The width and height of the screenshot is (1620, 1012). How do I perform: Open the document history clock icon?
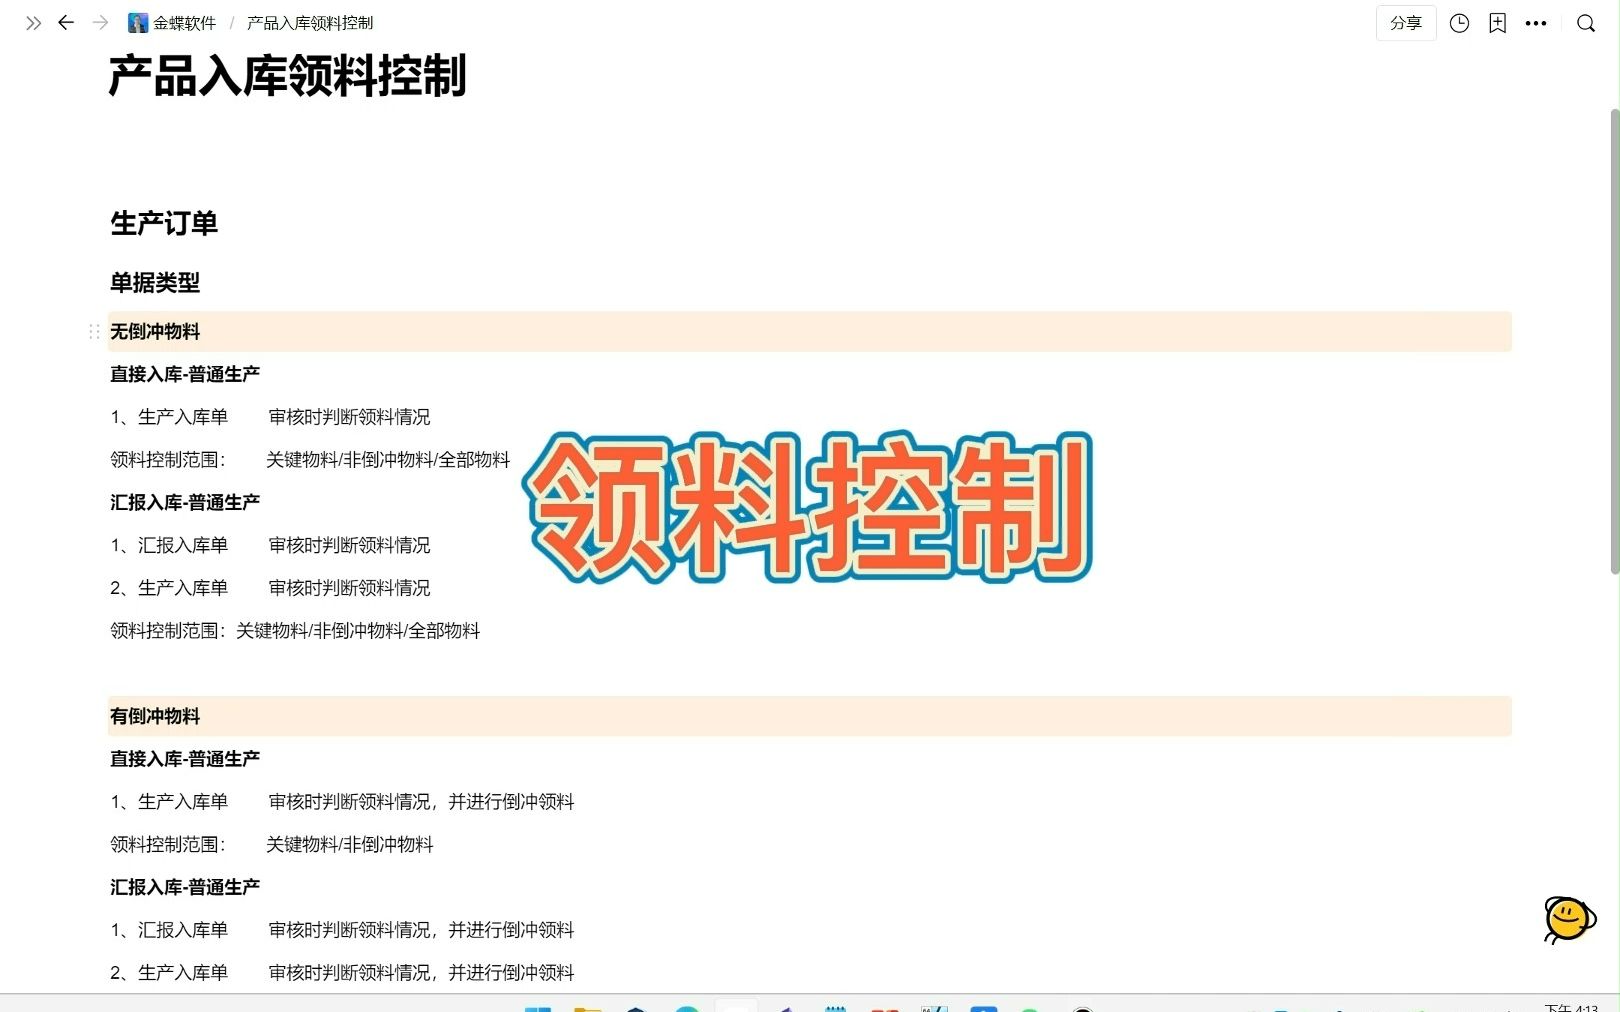1459,23
